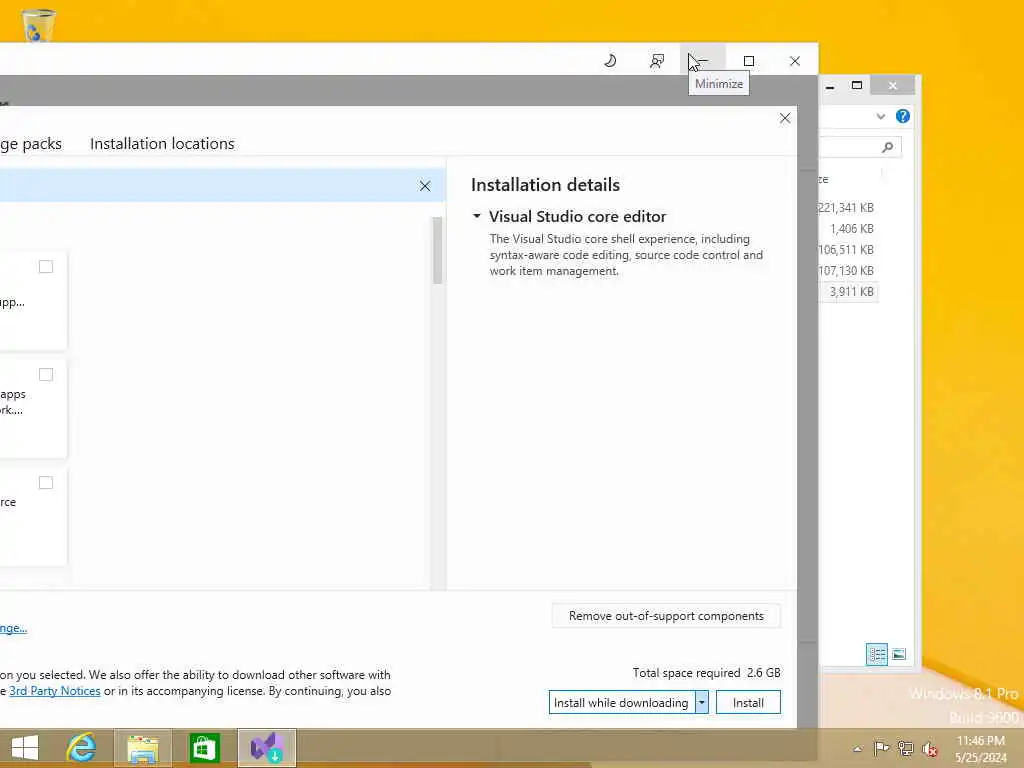This screenshot has height=768, width=1024.
Task: Select Visual Studio Installer taskbar icon
Action: [x=267, y=748]
